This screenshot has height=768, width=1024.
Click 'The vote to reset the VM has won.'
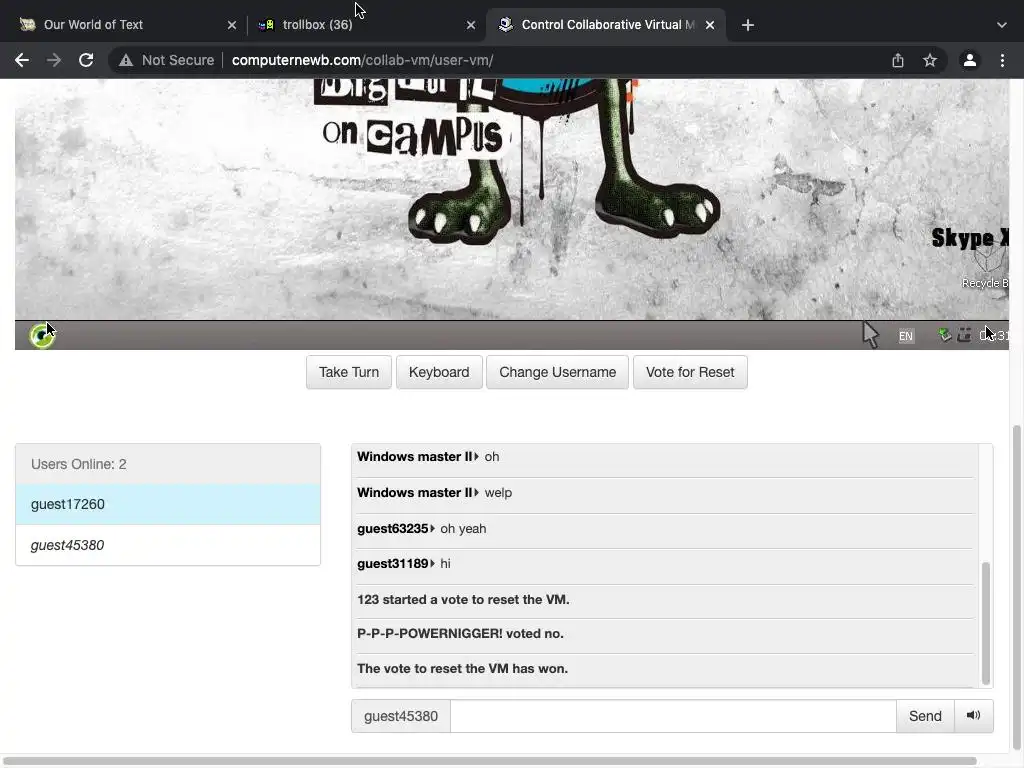pyautogui.click(x=462, y=669)
